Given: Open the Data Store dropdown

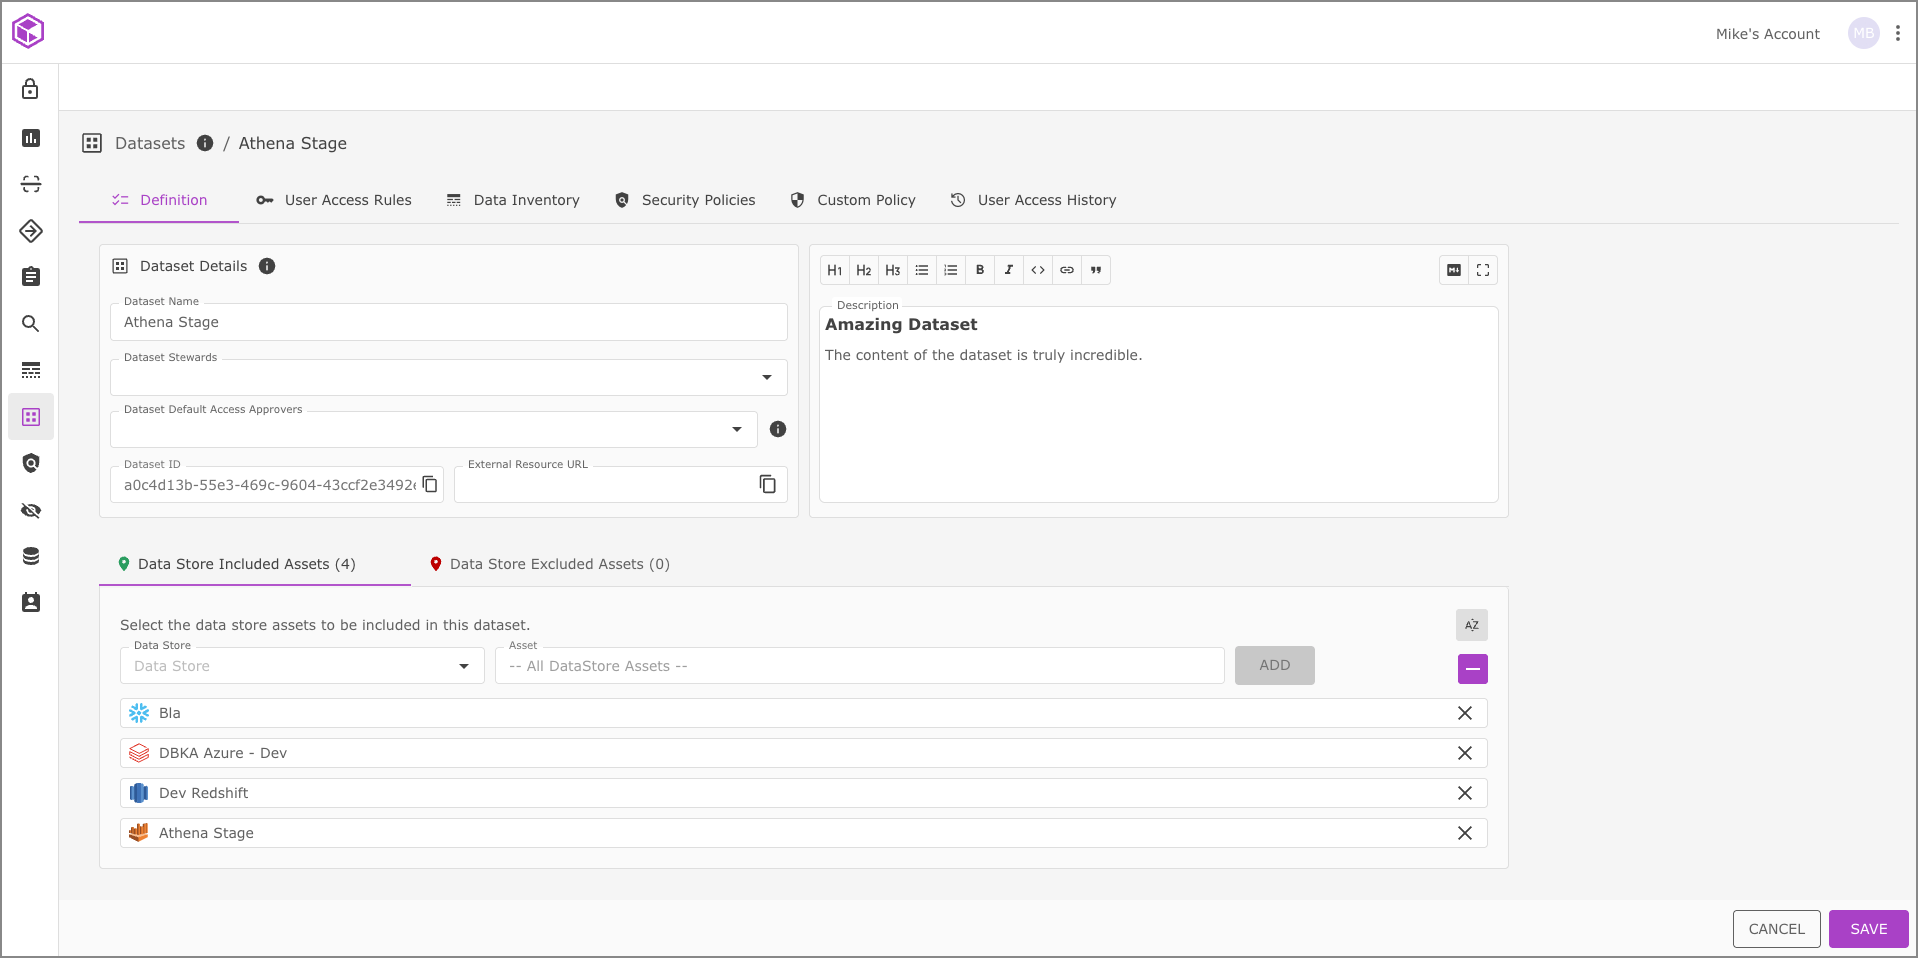Looking at the screenshot, I should coord(464,666).
